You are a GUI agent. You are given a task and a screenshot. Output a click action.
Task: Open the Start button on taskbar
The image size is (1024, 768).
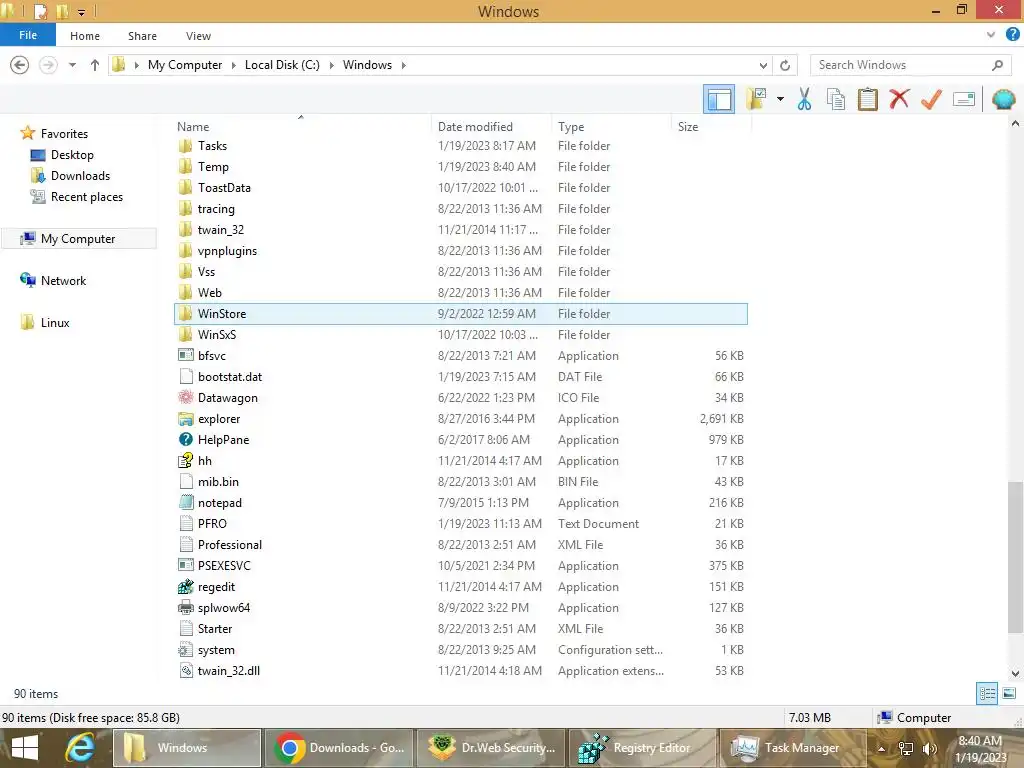[x=25, y=748]
